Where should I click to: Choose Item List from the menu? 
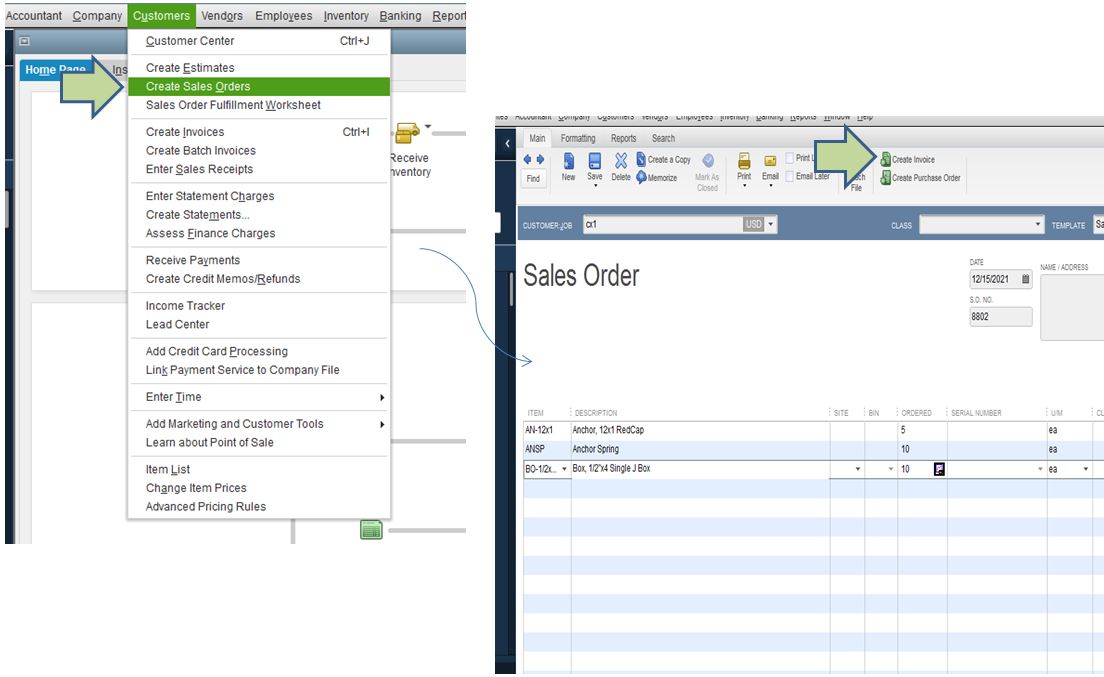pos(259,469)
